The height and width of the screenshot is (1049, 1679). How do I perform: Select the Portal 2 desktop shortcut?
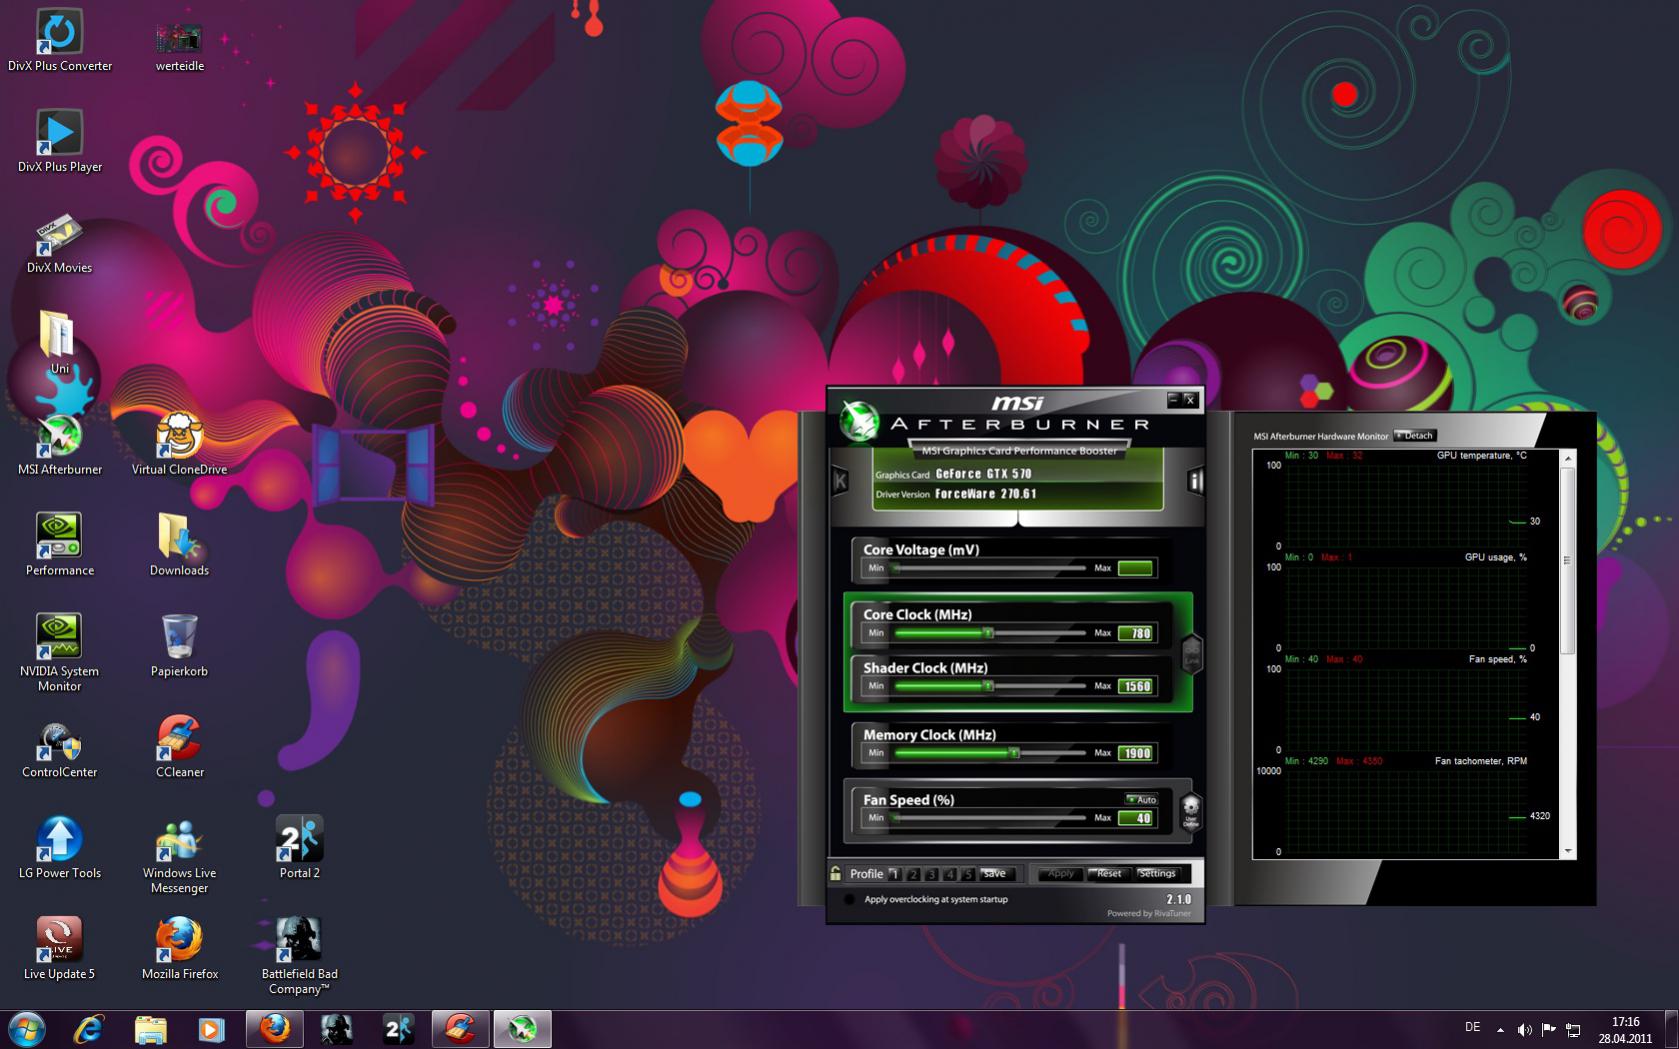tap(300, 849)
